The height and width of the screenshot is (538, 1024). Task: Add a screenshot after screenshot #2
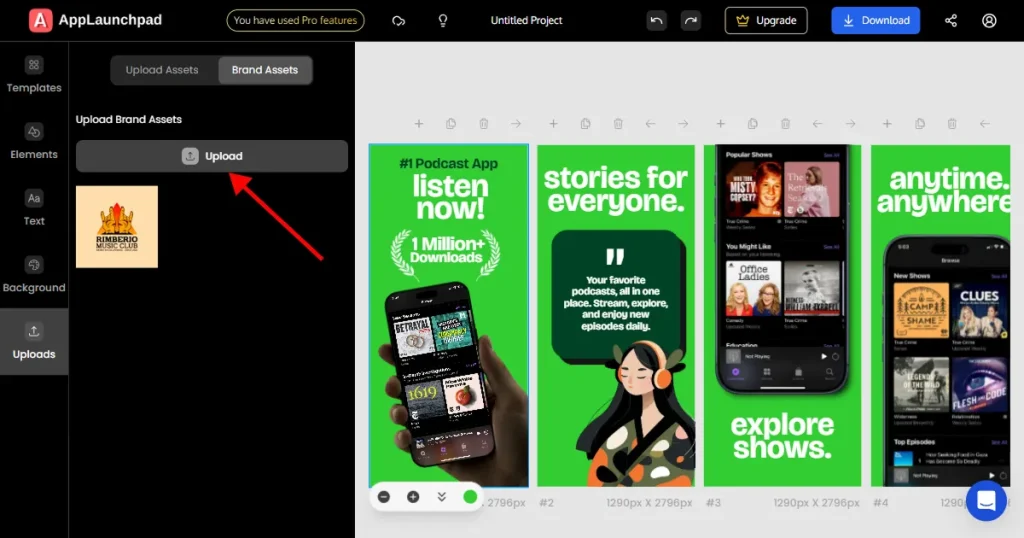[x=553, y=123]
